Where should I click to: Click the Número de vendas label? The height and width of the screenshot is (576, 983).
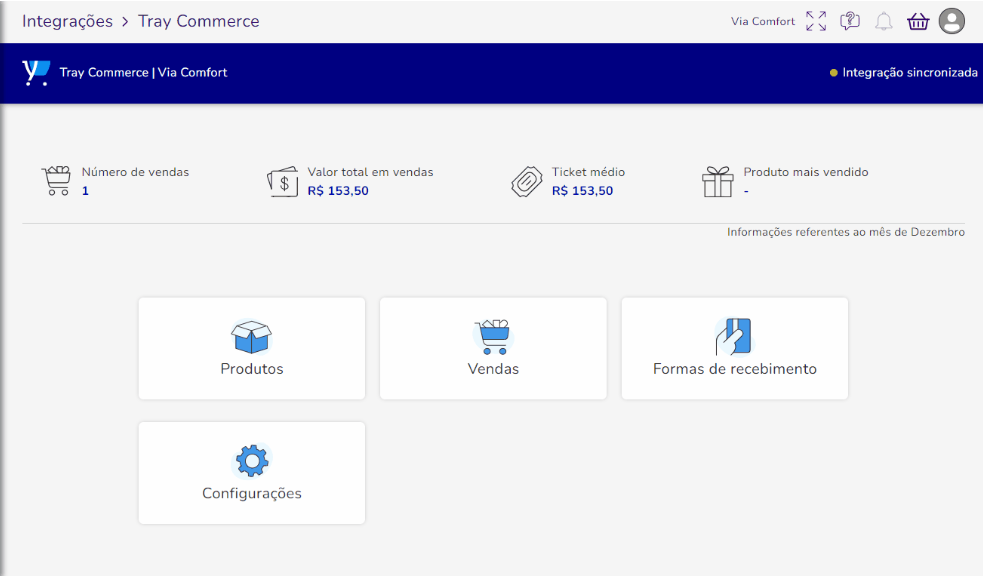[x=135, y=172]
